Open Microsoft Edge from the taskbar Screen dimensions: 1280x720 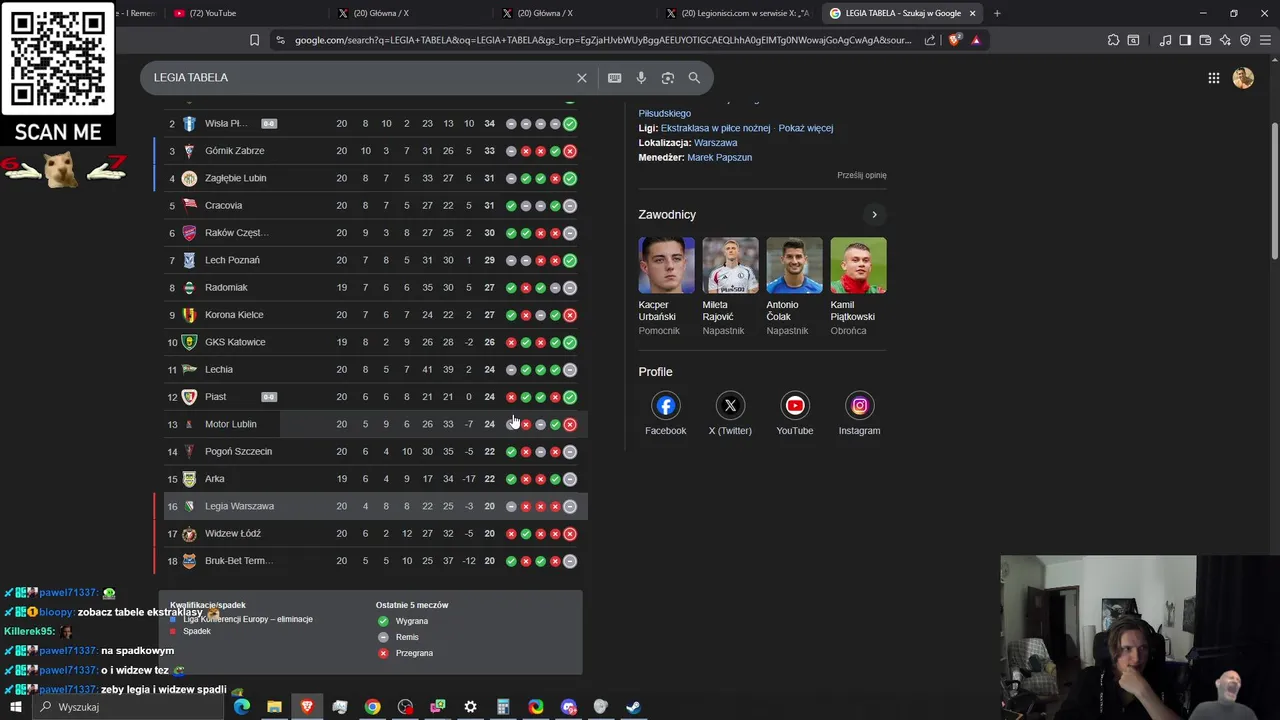point(242,707)
